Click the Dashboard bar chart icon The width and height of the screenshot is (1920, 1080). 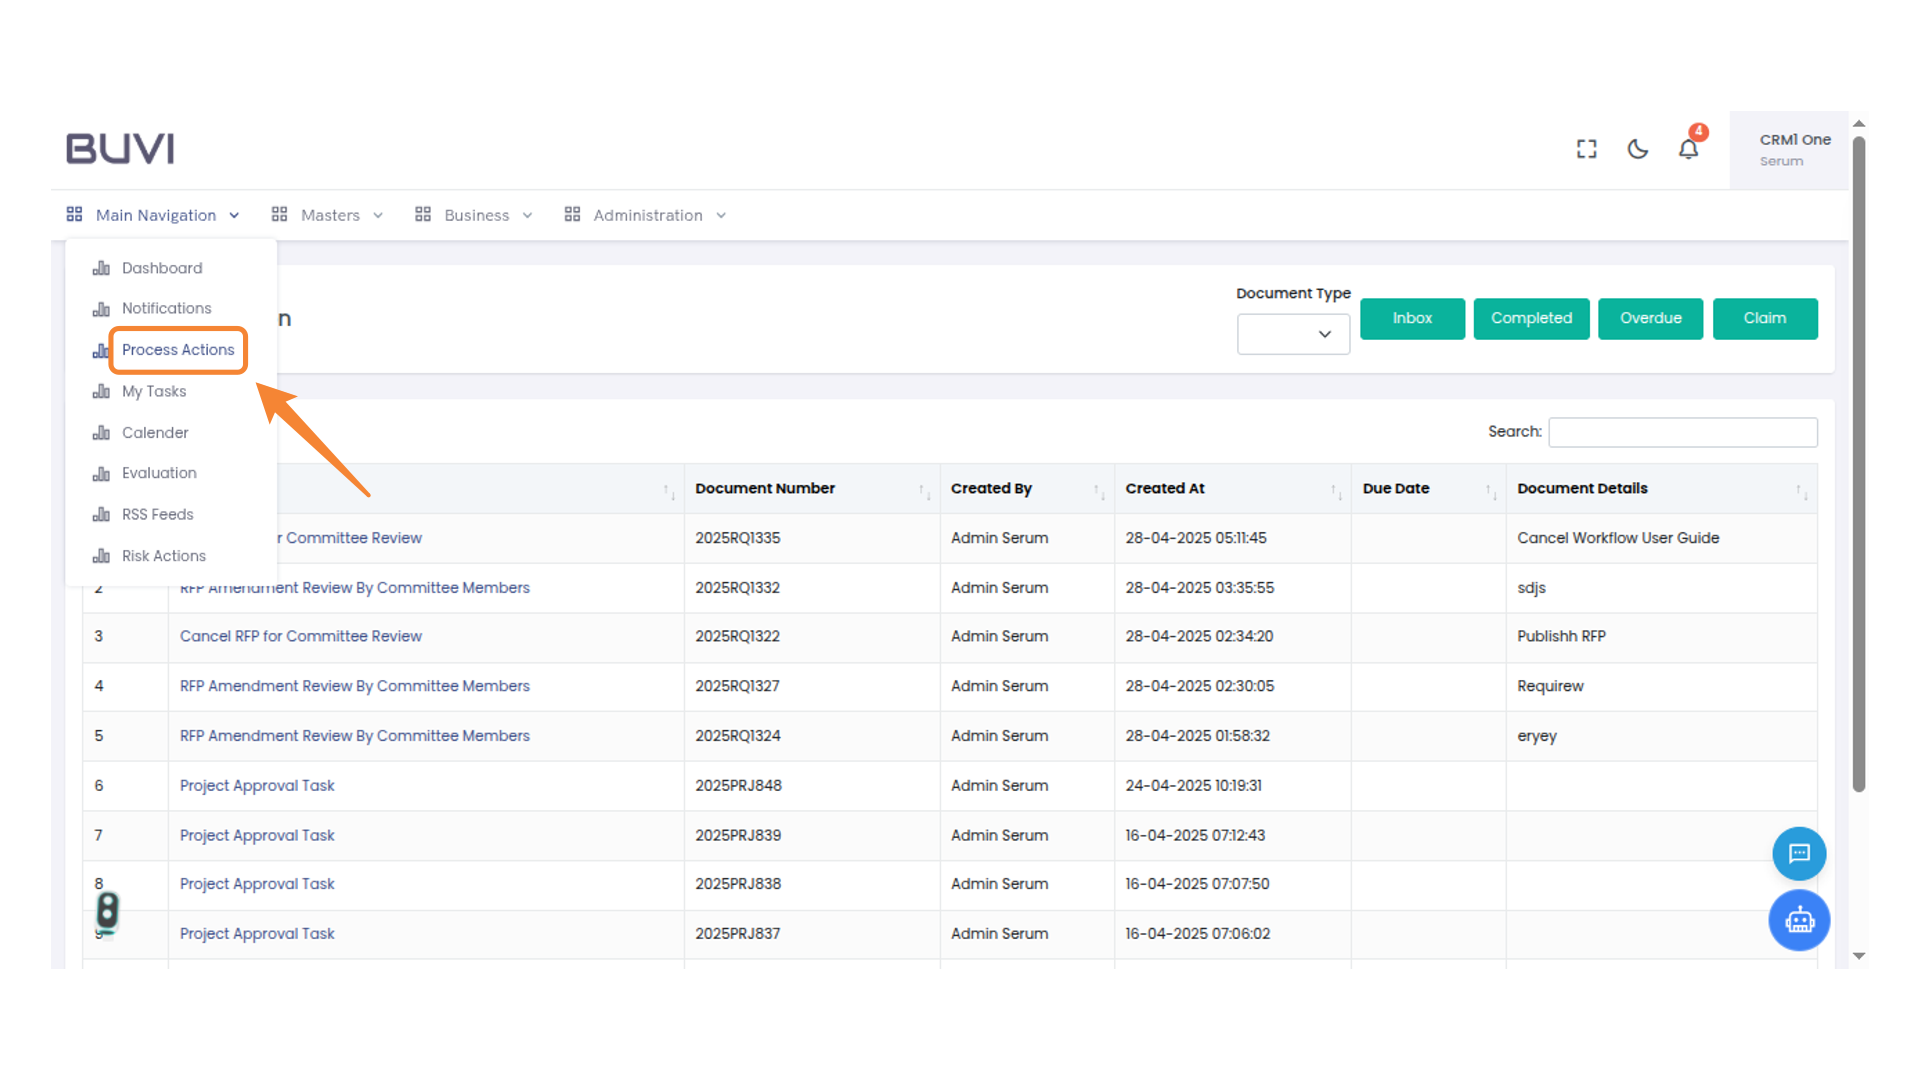tap(101, 268)
